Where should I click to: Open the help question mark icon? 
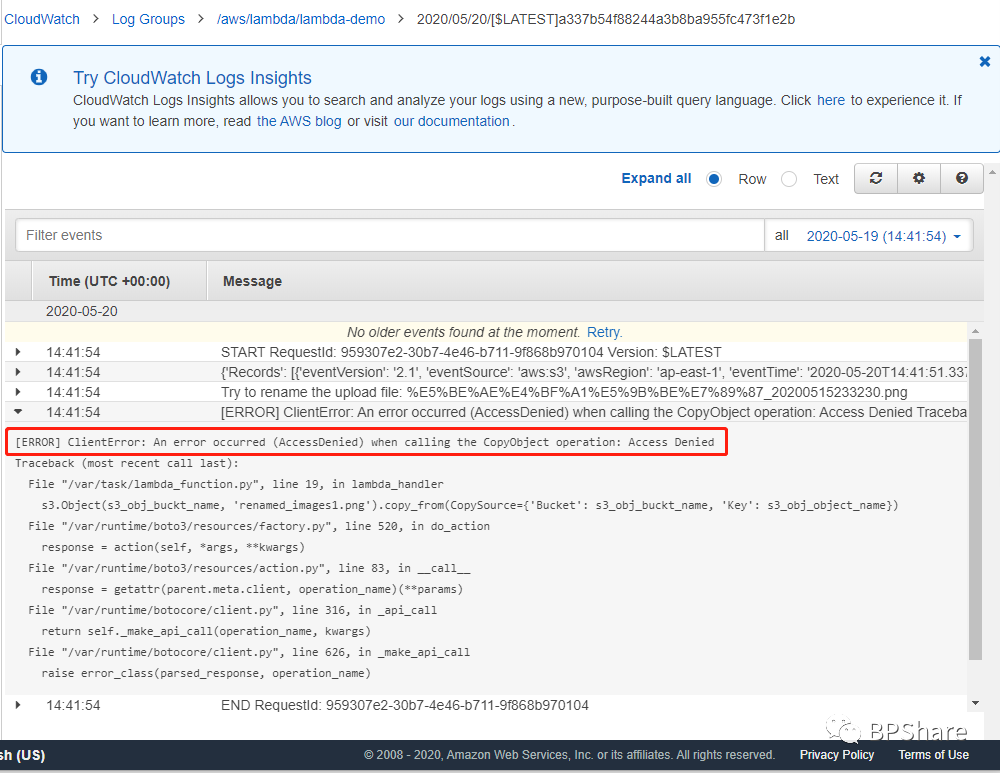[962, 179]
